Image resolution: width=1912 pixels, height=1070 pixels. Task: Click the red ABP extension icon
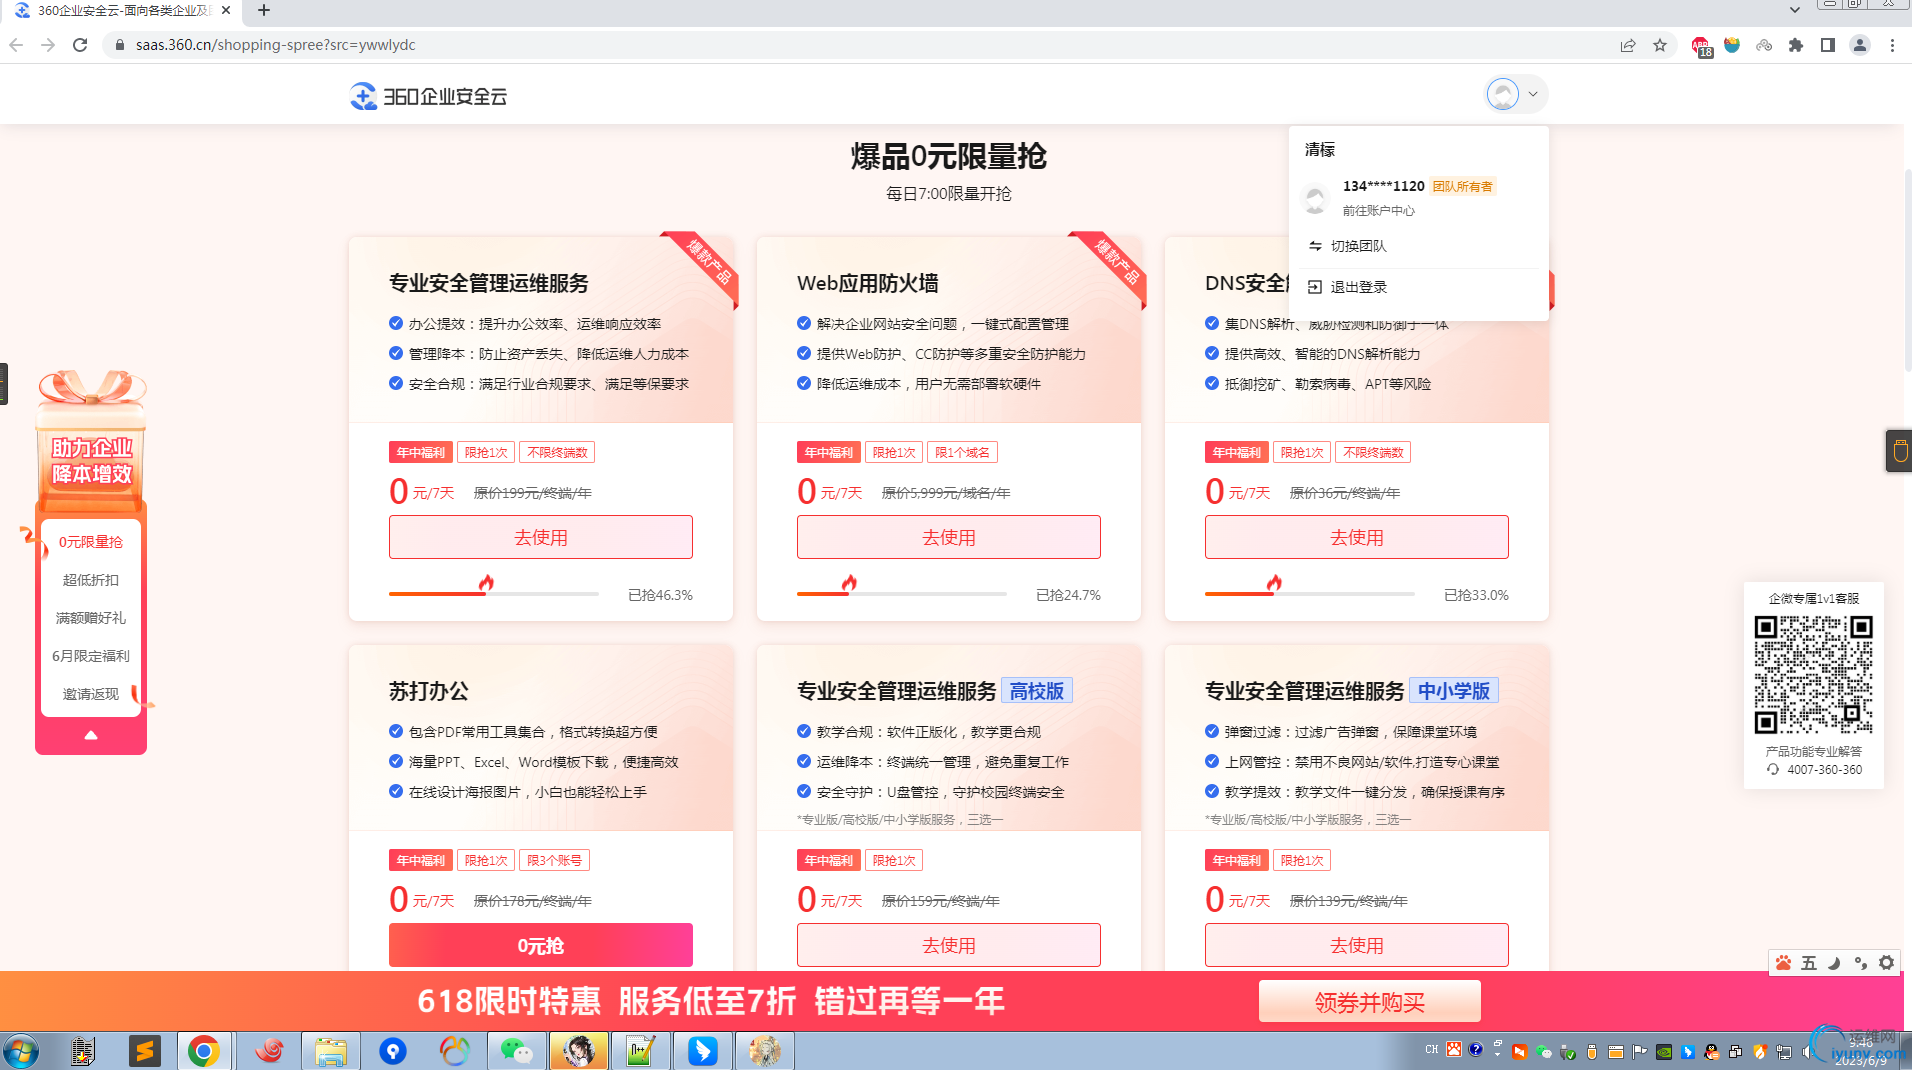tap(1701, 46)
